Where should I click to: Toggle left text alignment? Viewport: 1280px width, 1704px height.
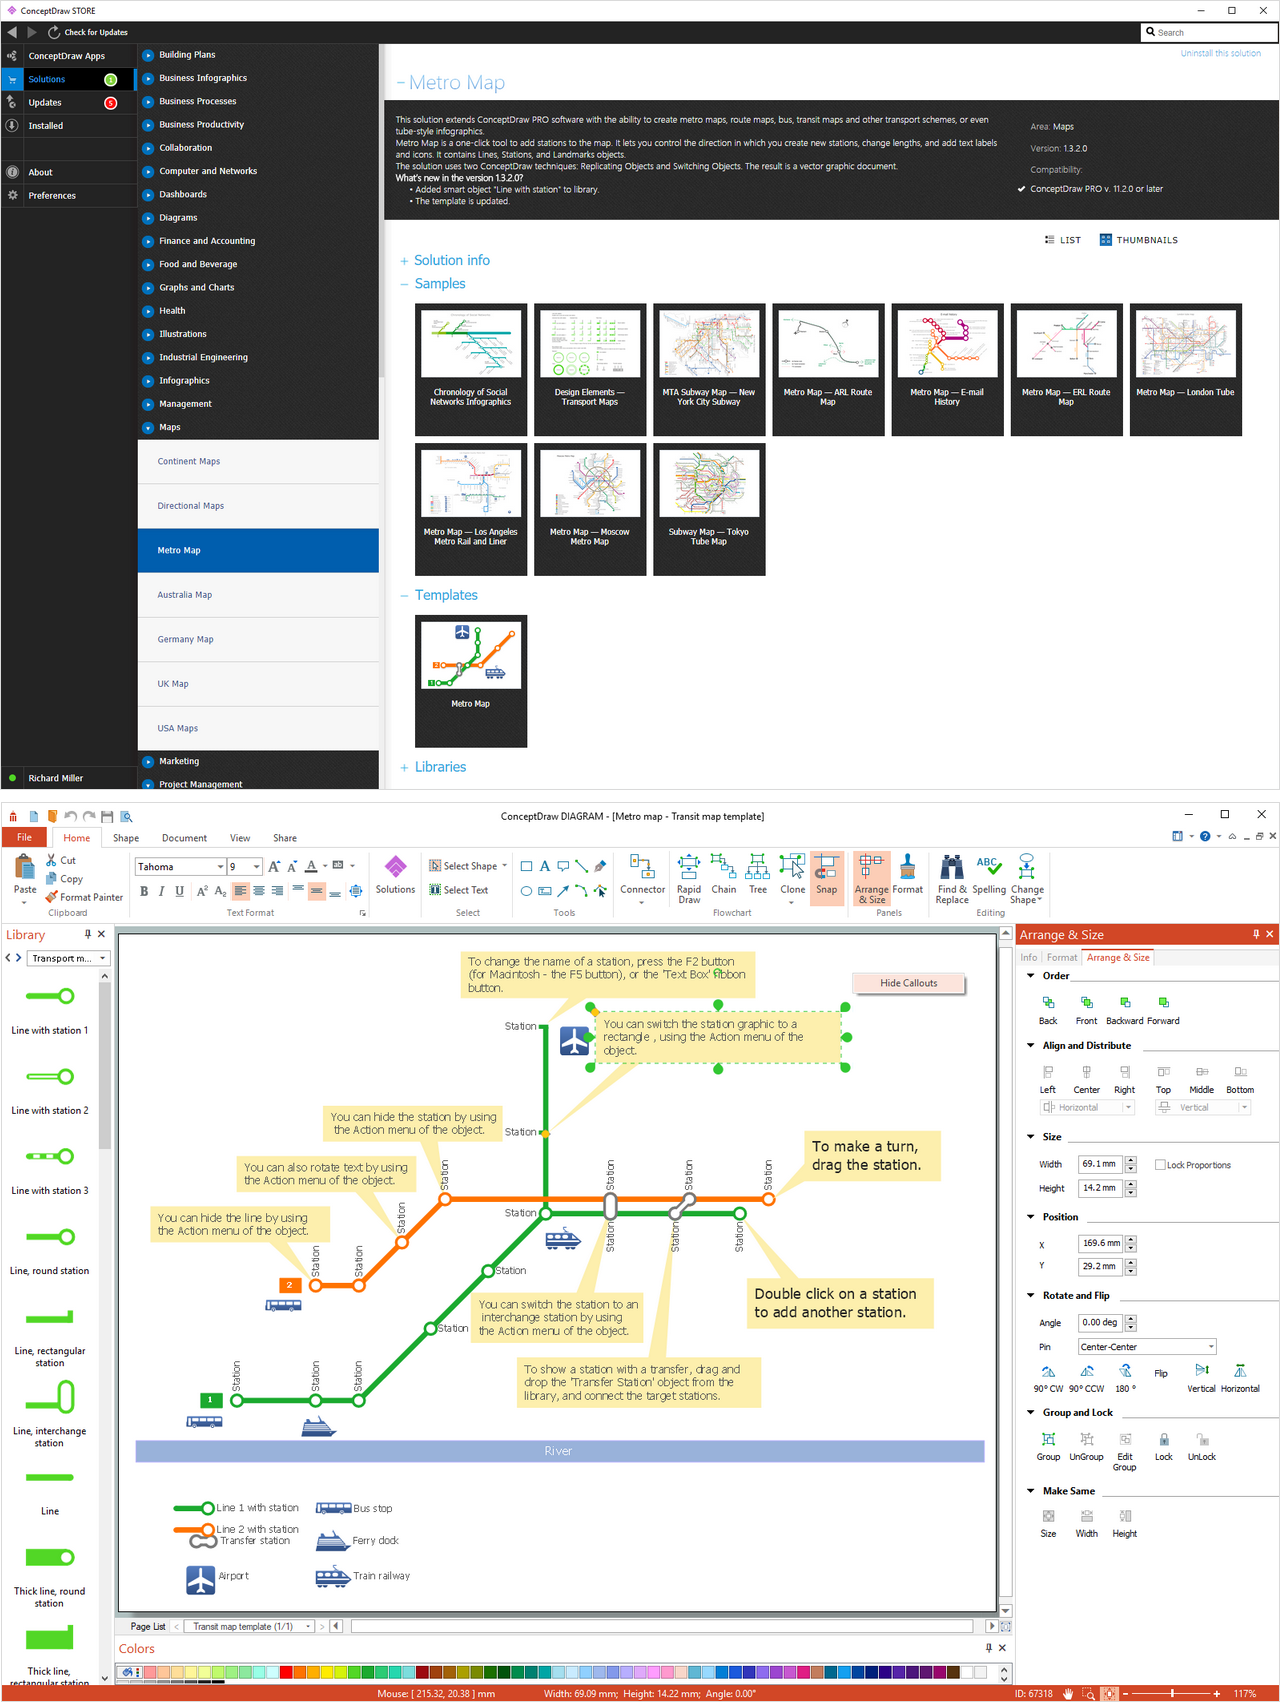241,891
